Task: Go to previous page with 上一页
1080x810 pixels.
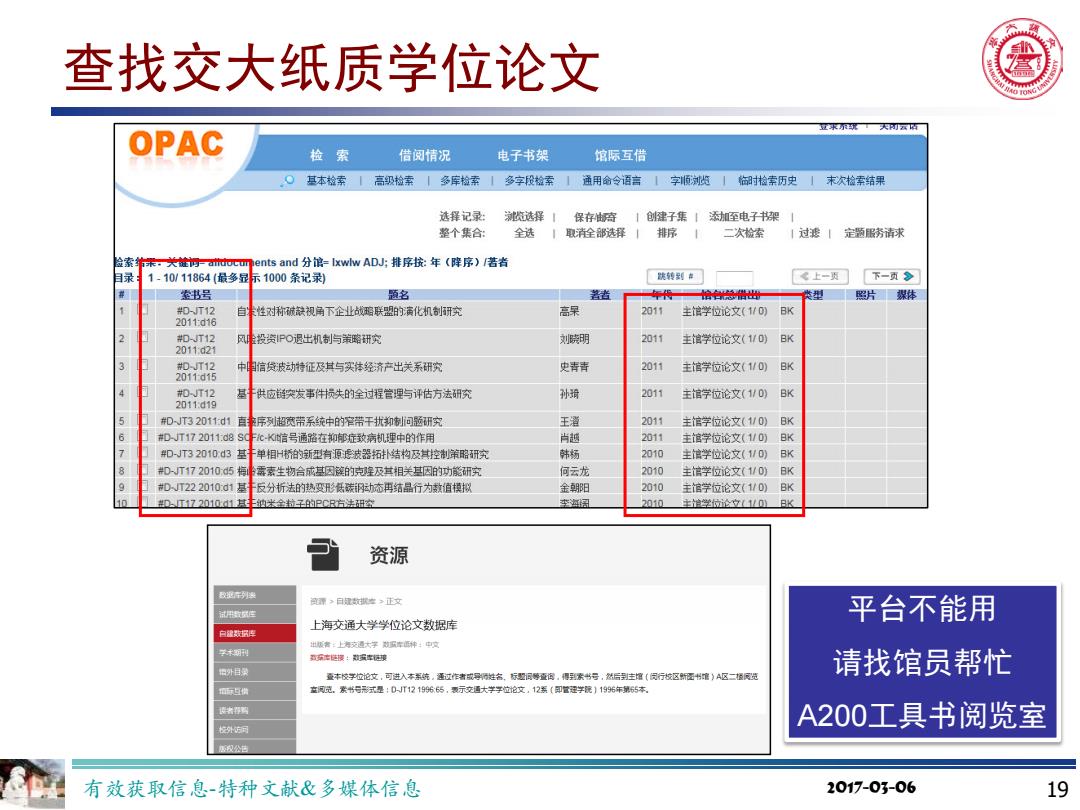Action: (x=820, y=276)
